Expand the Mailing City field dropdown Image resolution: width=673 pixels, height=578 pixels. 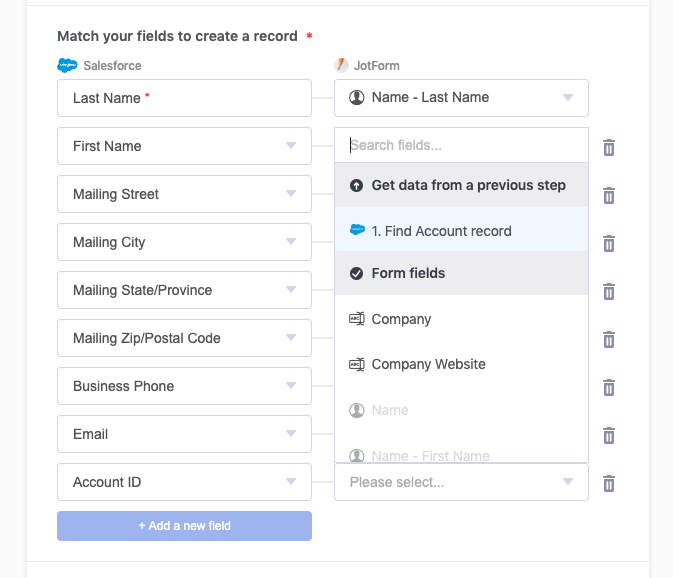point(185,242)
